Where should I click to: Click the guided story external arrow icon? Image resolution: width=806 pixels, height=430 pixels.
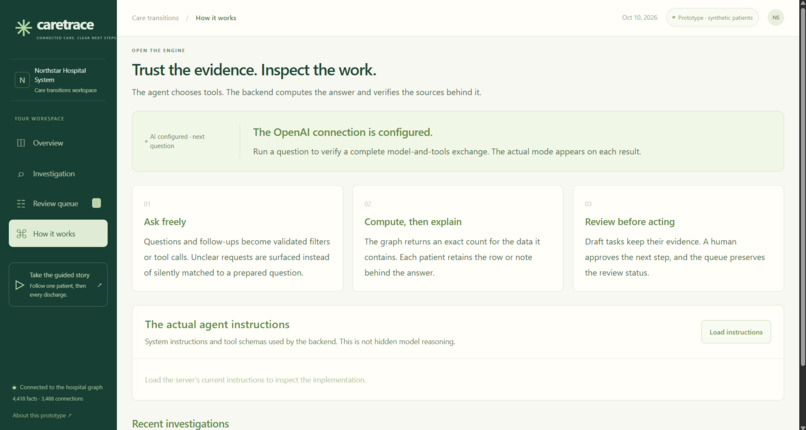pos(100,285)
